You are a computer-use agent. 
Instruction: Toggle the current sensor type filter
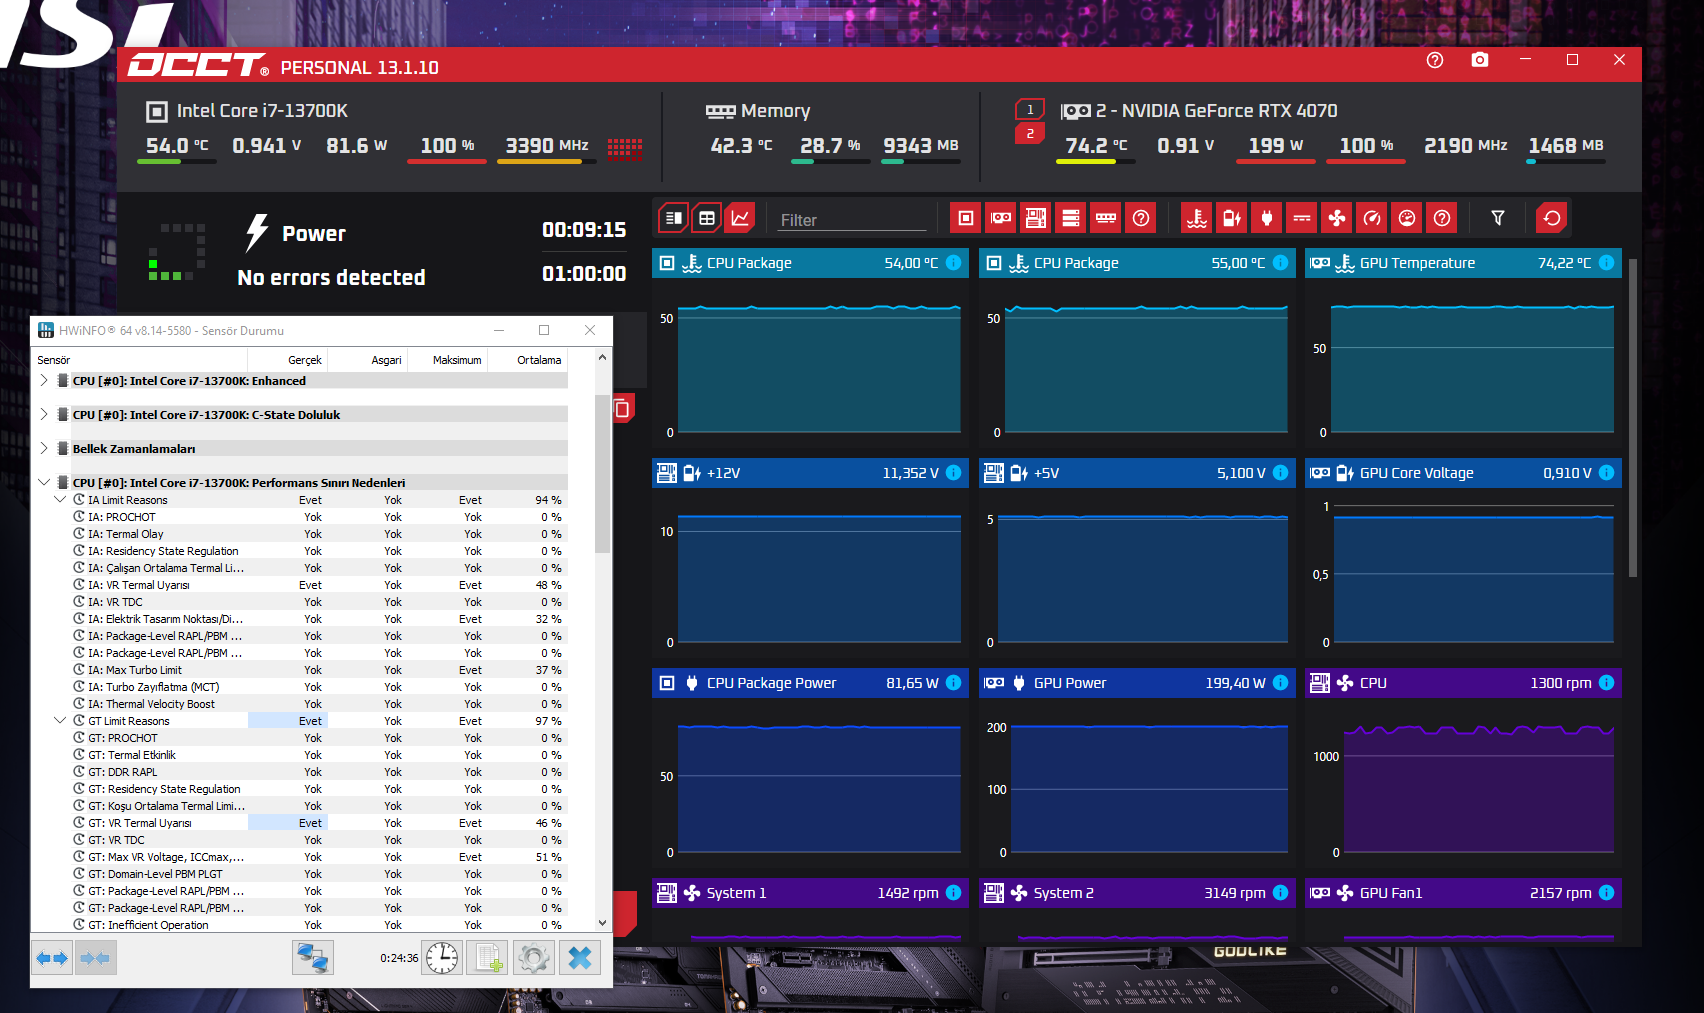(x=1302, y=218)
